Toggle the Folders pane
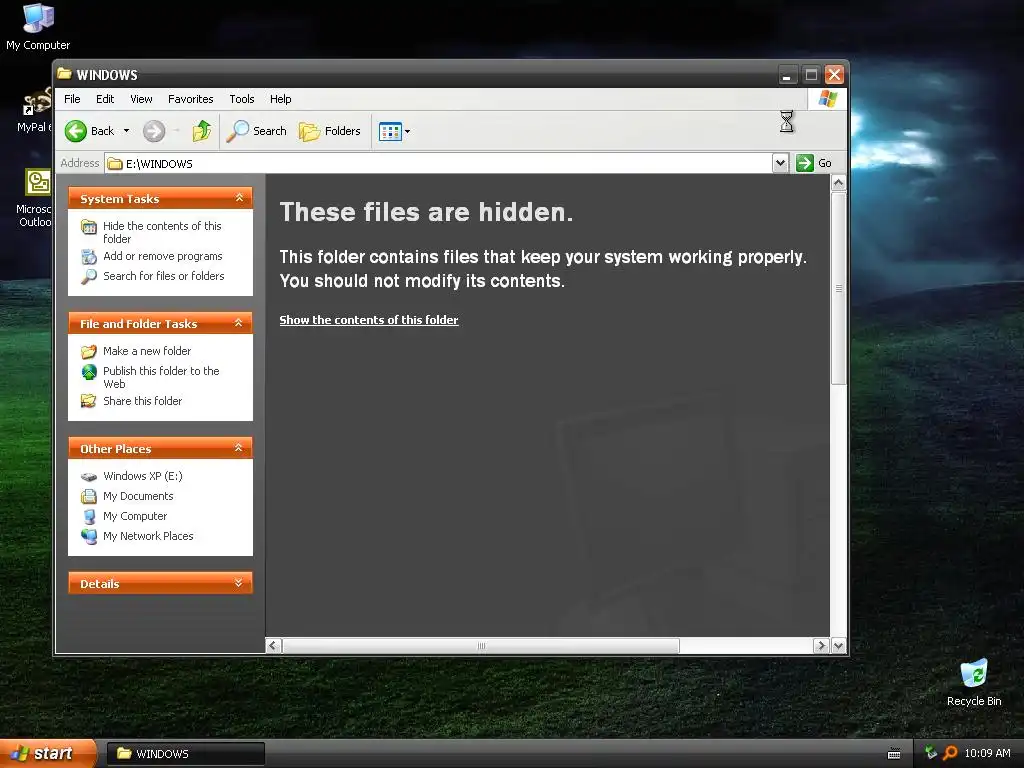This screenshot has height=768, width=1024. (x=330, y=131)
